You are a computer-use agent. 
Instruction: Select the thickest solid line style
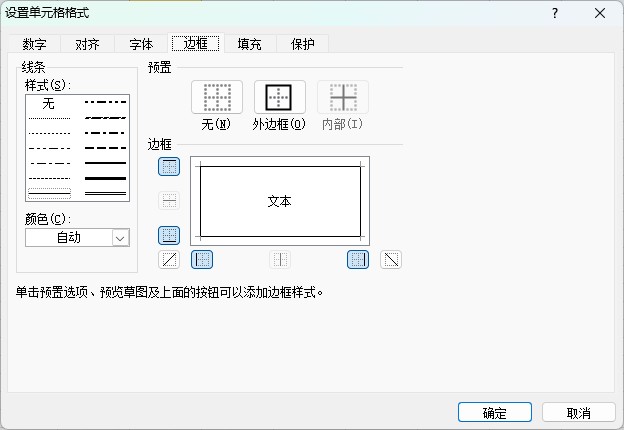(105, 178)
